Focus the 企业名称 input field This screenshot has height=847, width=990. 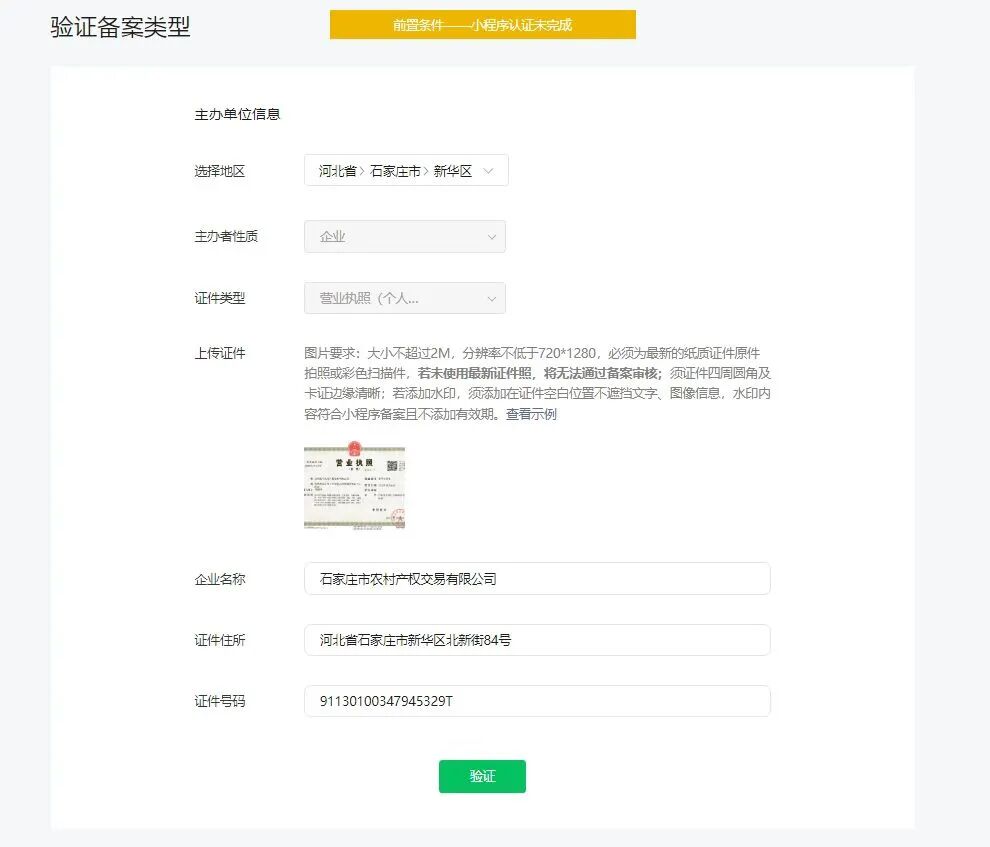(537, 579)
